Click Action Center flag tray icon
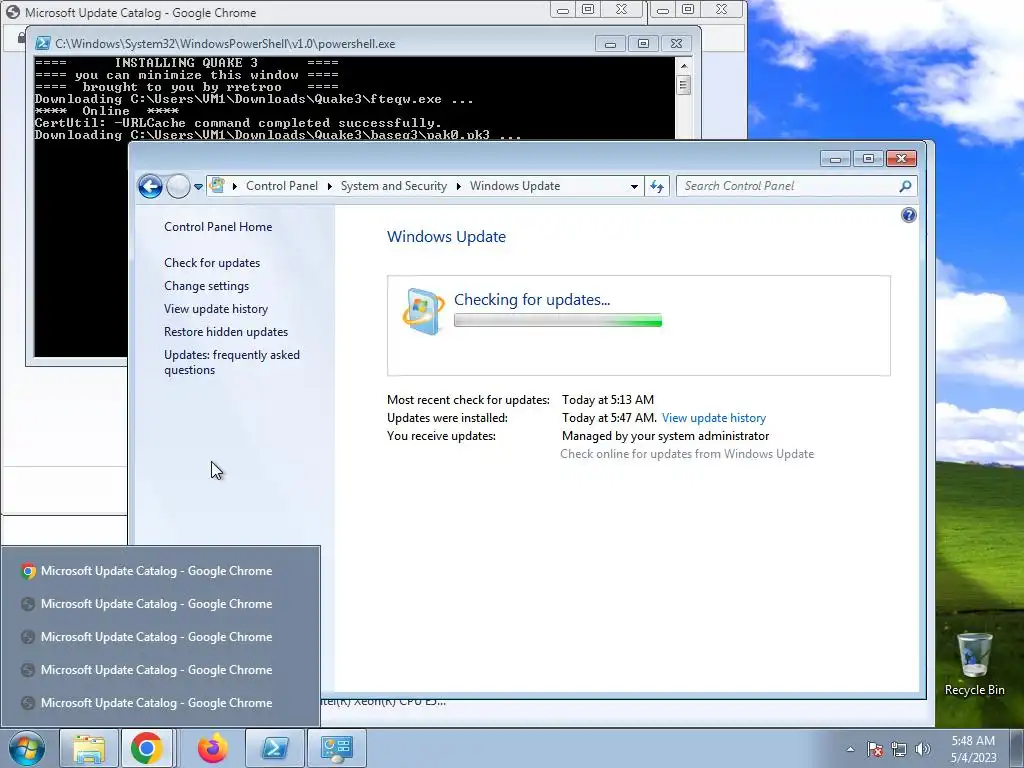Viewport: 1024px width, 768px height. pyautogui.click(x=875, y=750)
